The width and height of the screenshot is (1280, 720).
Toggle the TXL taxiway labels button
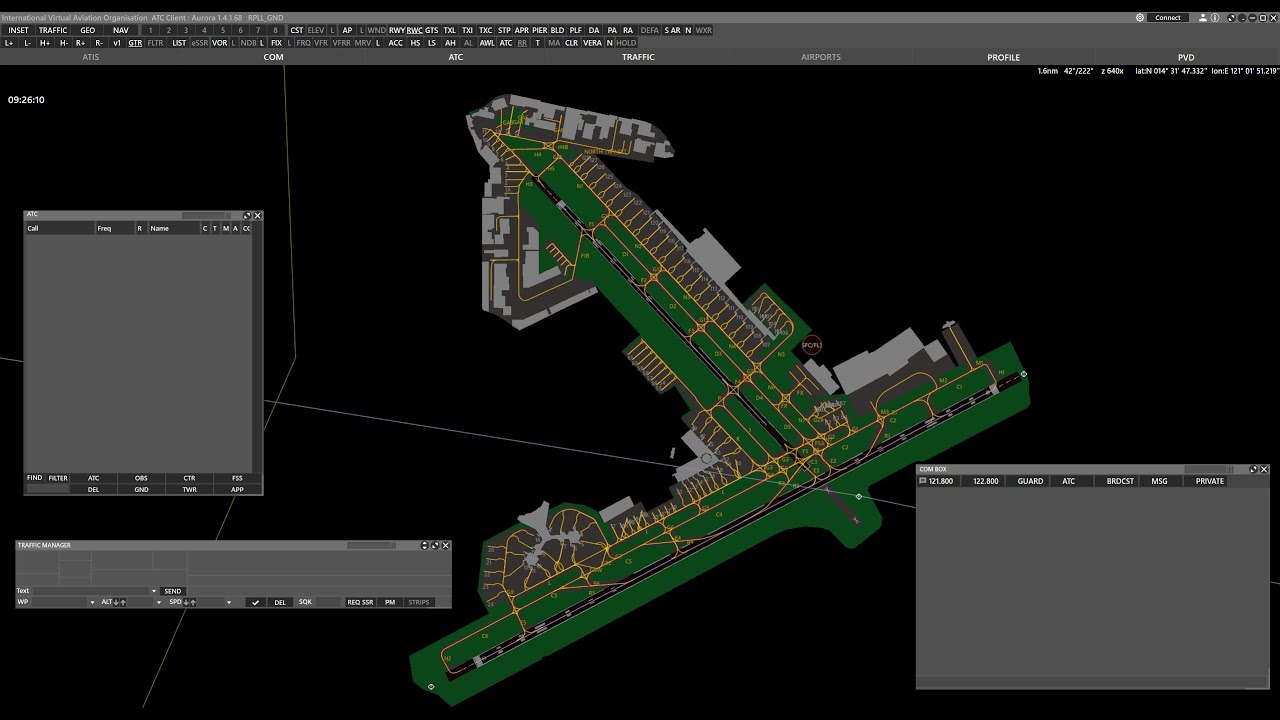click(450, 30)
